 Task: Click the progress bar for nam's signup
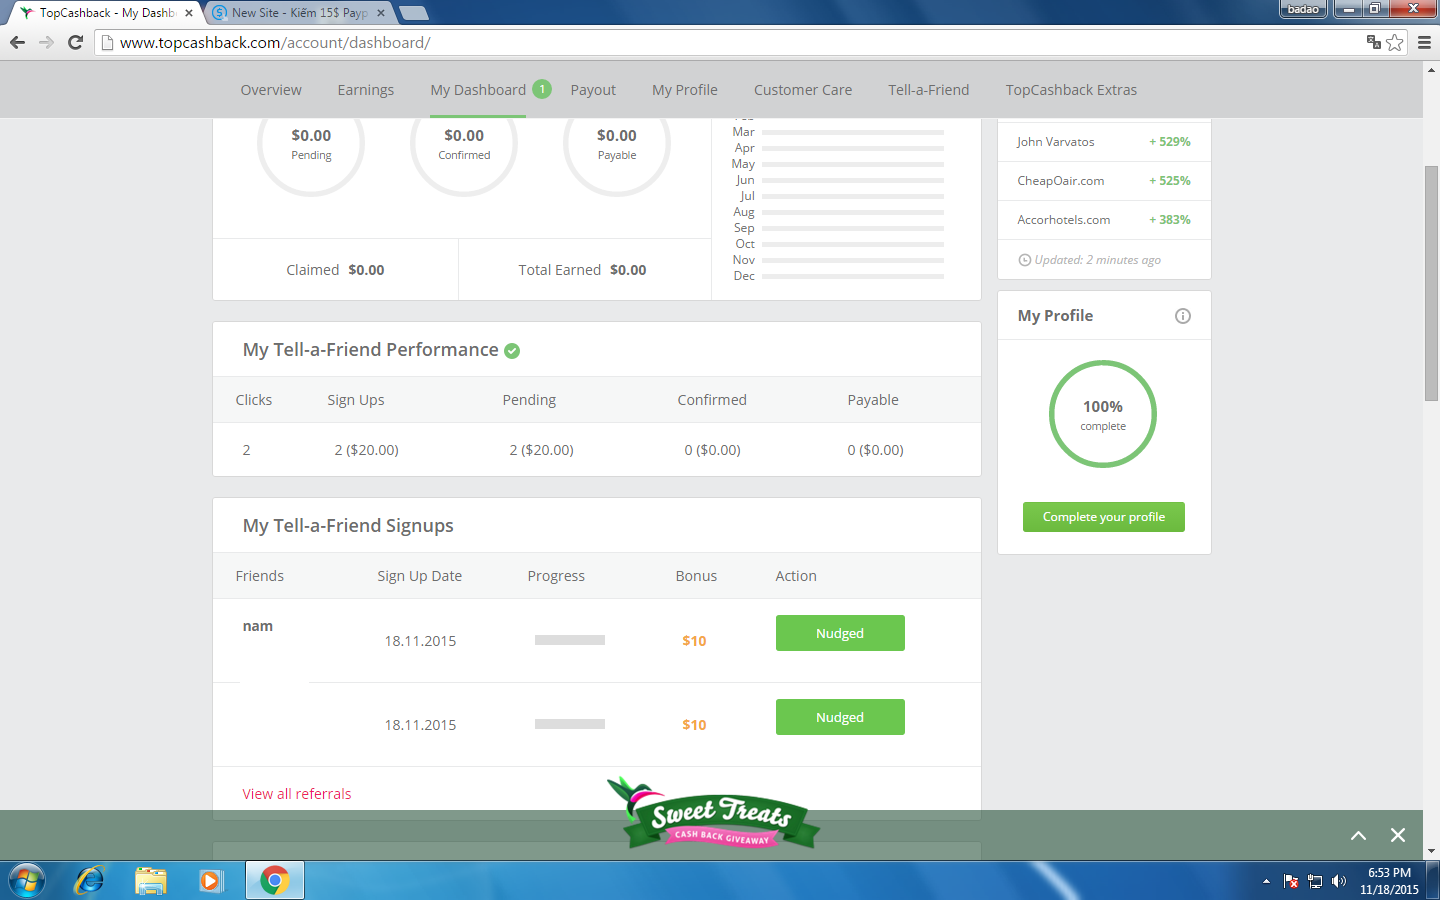(x=570, y=640)
